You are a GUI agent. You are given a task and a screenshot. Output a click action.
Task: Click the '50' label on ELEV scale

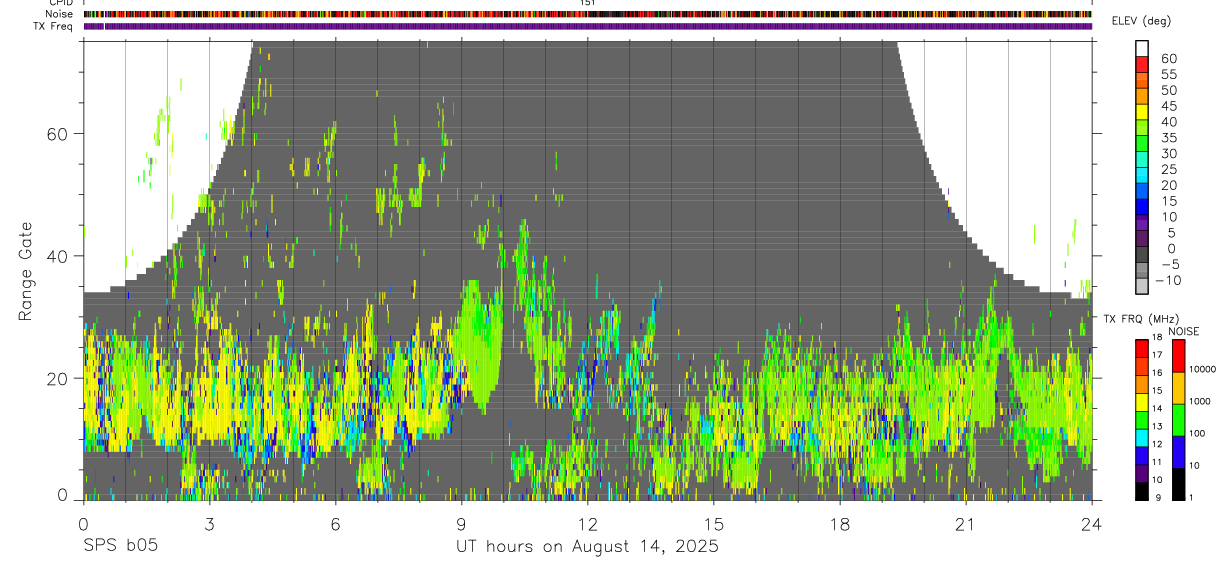1168,90
